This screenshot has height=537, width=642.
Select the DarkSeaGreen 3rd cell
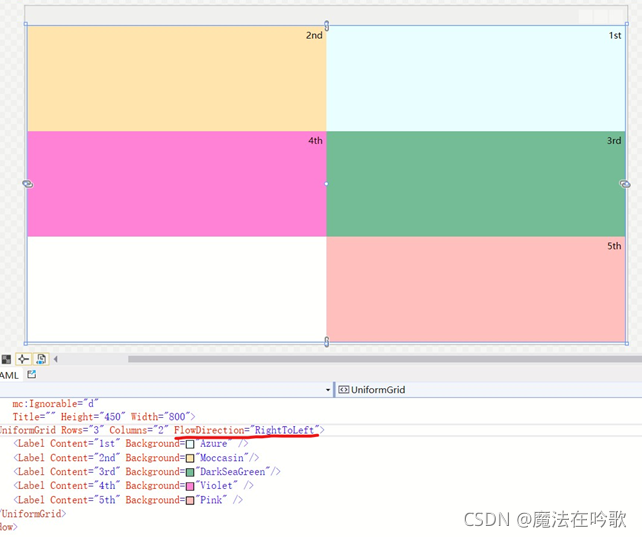pos(476,184)
